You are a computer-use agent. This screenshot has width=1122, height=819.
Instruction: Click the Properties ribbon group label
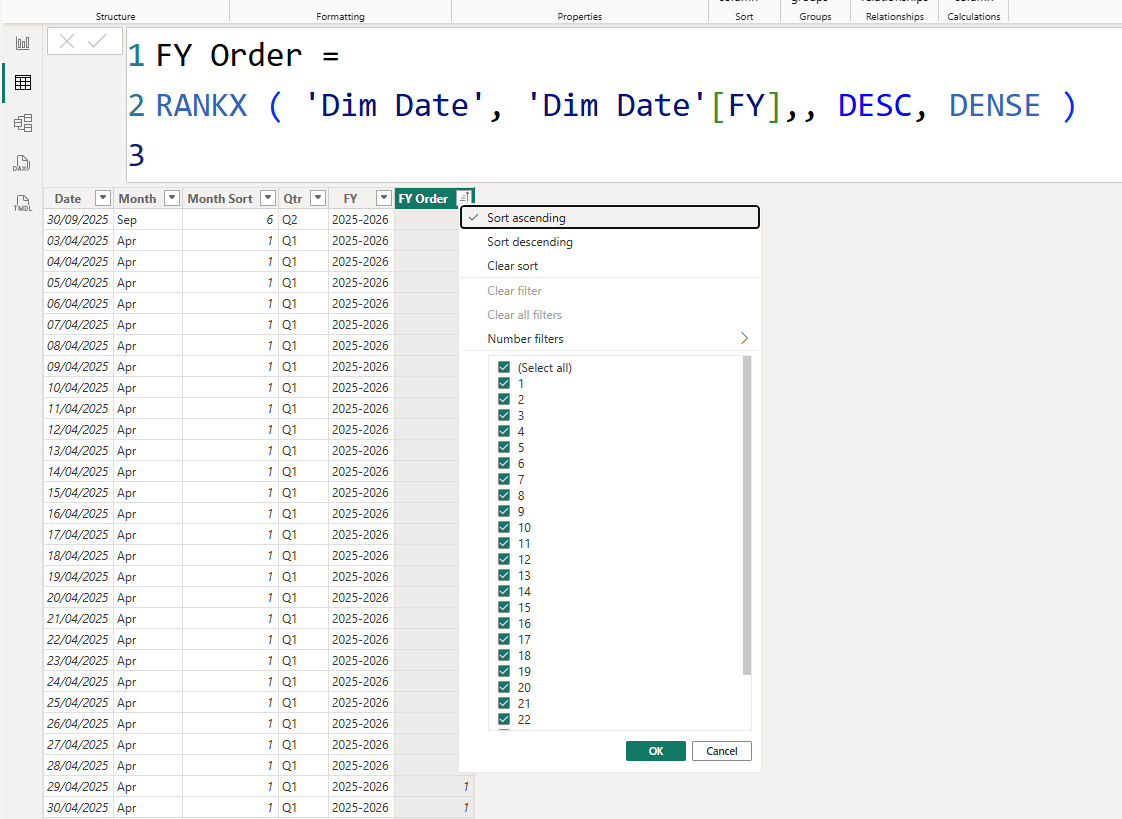point(580,16)
